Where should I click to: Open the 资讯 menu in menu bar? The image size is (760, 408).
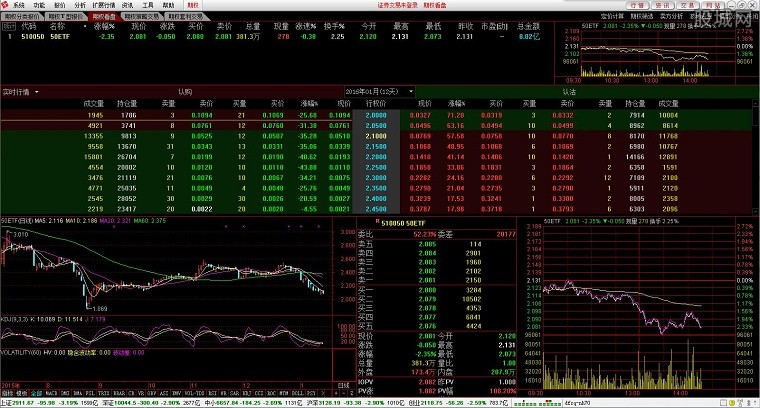coord(127,5)
